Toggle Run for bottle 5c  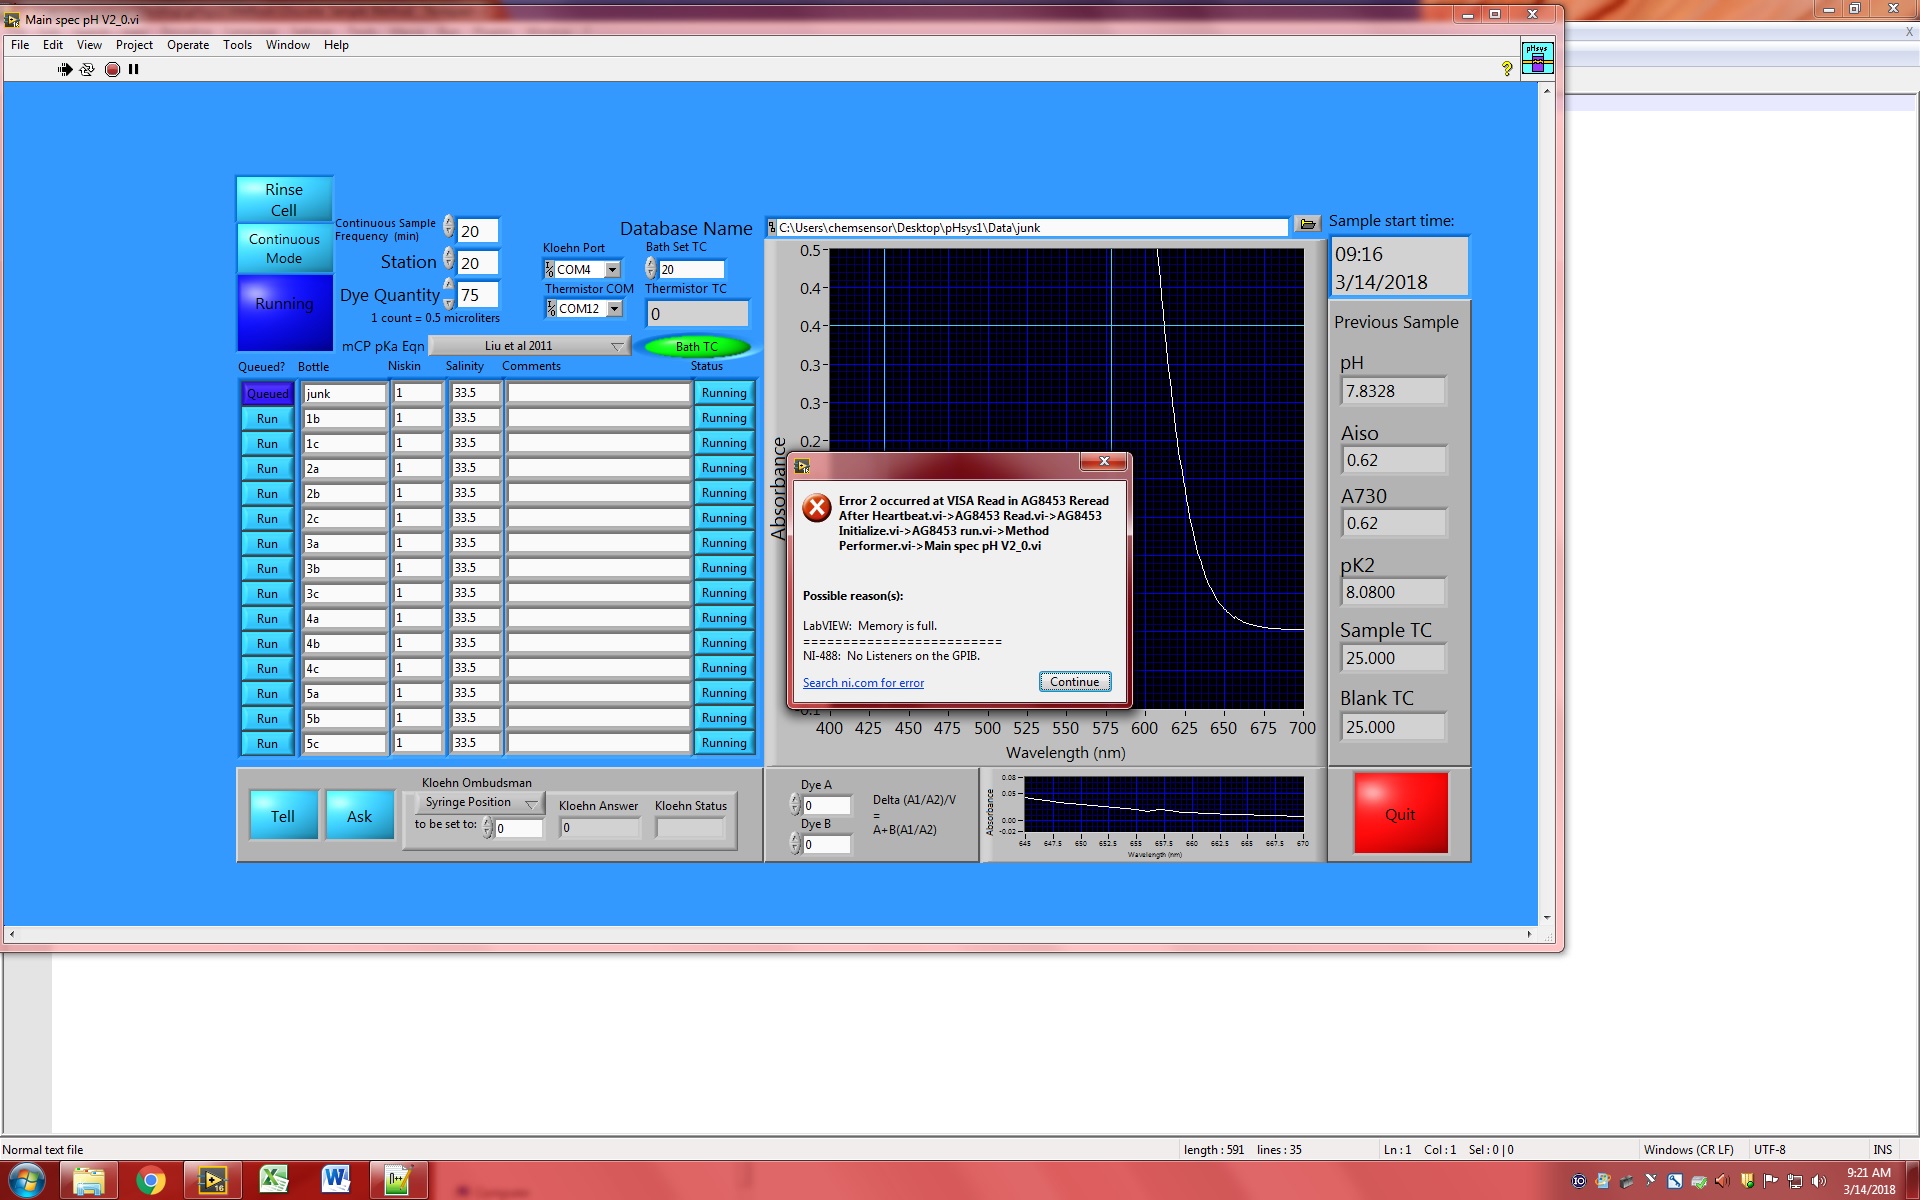(x=267, y=743)
